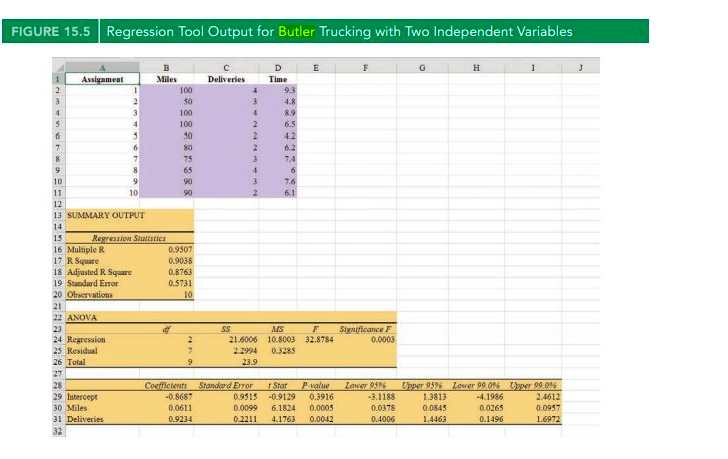Click the FIGURE 15.5 label
728x459 pixels.
click(51, 32)
